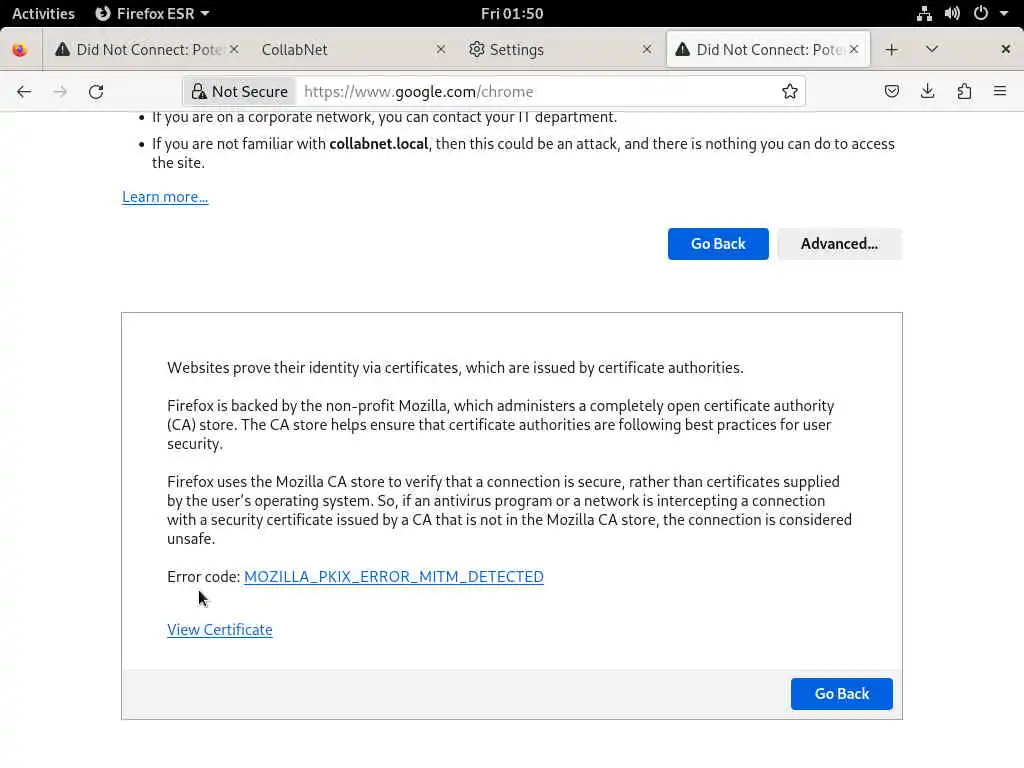Click the browser back arrow
The width and height of the screenshot is (1024, 768).
pyautogui.click(x=24, y=92)
